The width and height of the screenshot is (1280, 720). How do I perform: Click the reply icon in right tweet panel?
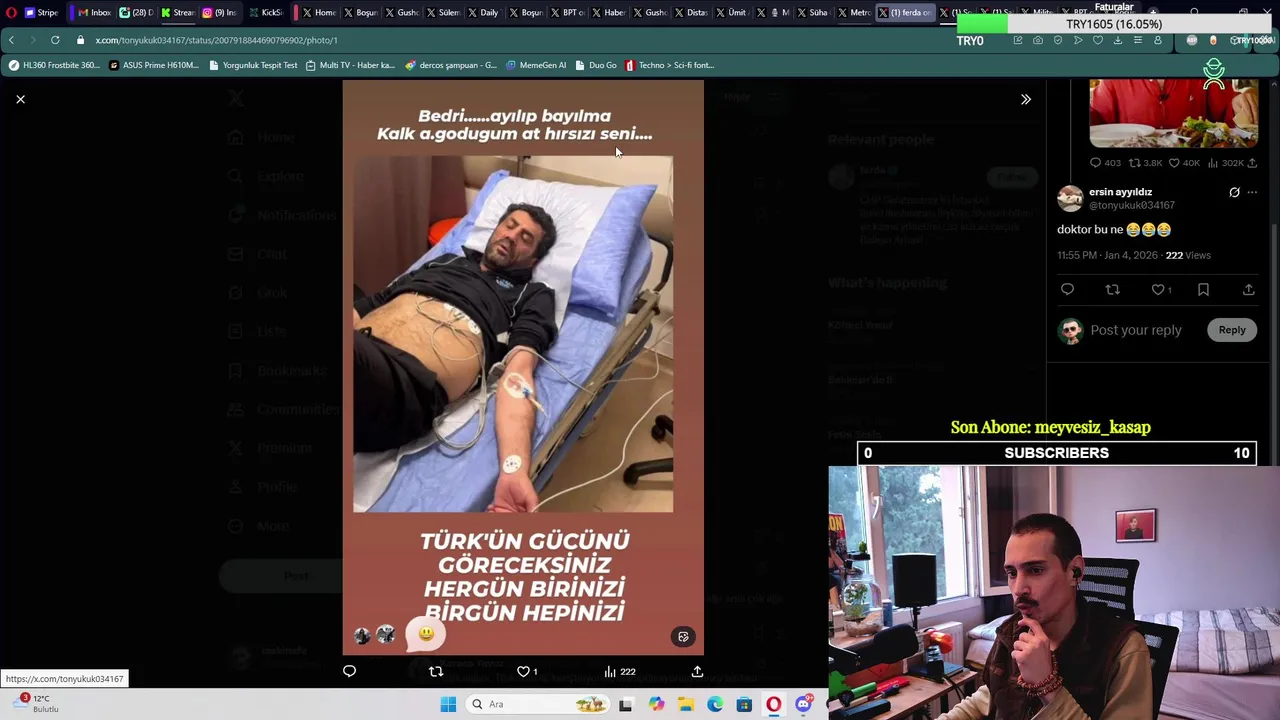coord(1067,289)
